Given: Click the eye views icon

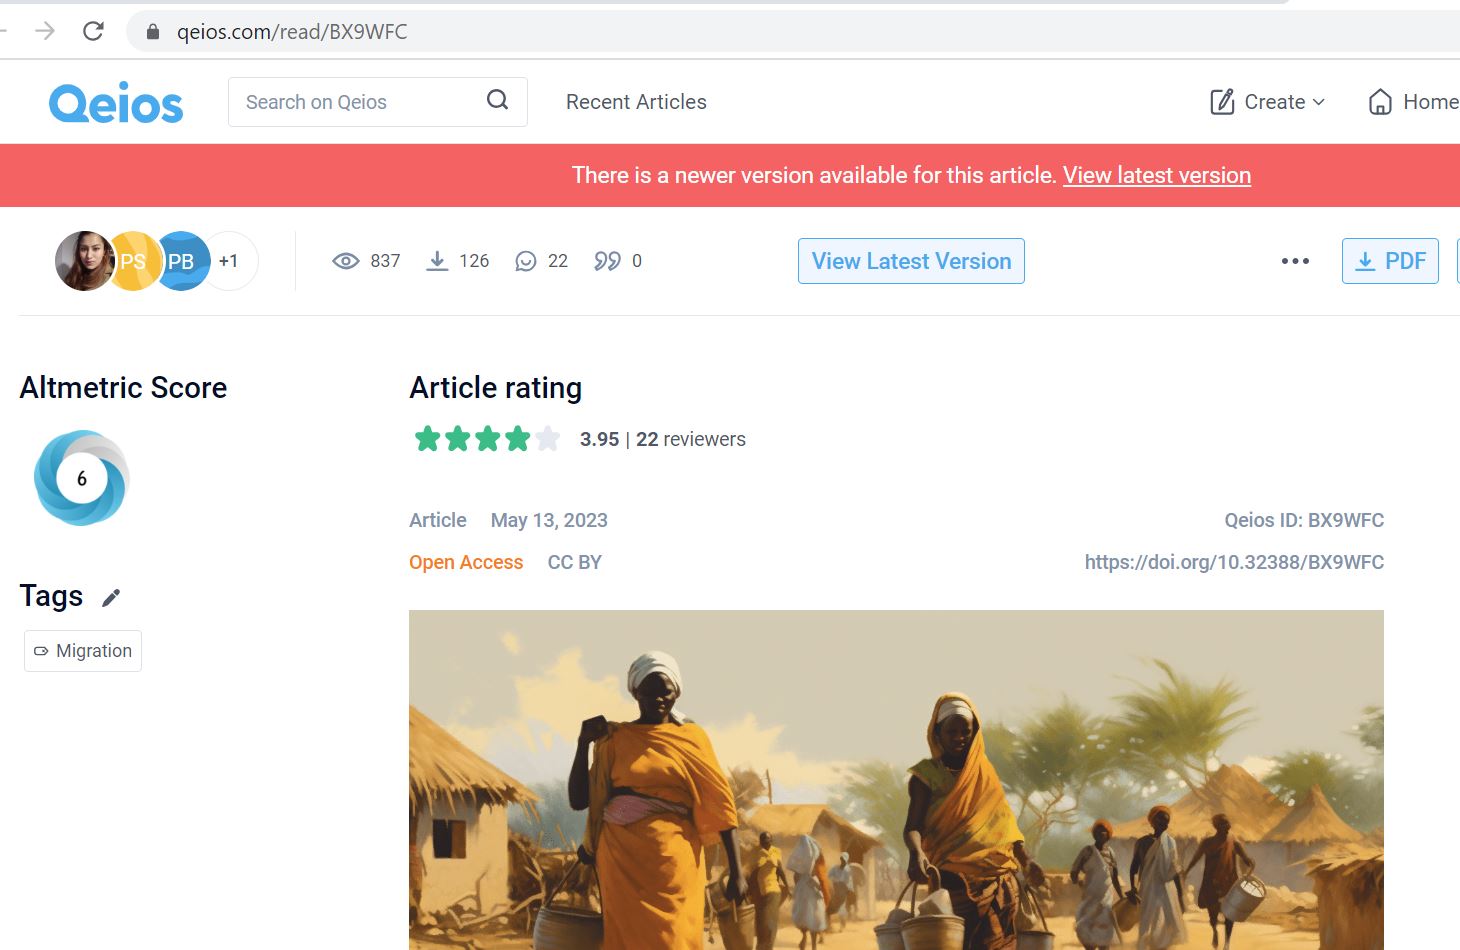Looking at the screenshot, I should pos(345,261).
